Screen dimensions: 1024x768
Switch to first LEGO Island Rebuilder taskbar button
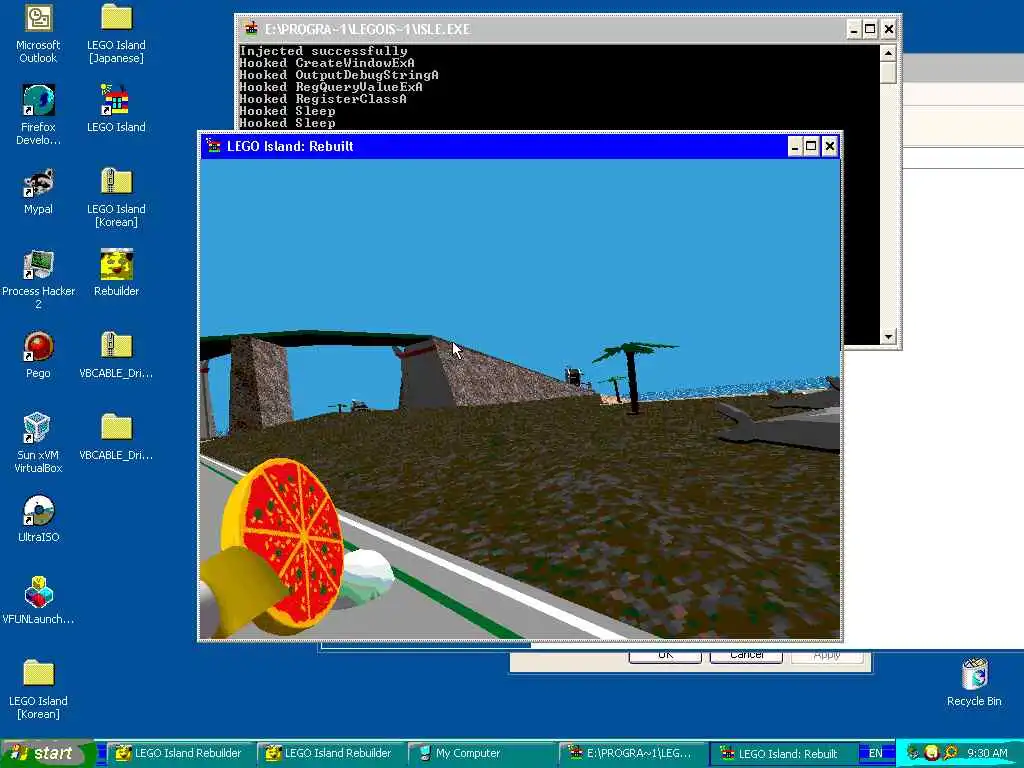point(179,753)
